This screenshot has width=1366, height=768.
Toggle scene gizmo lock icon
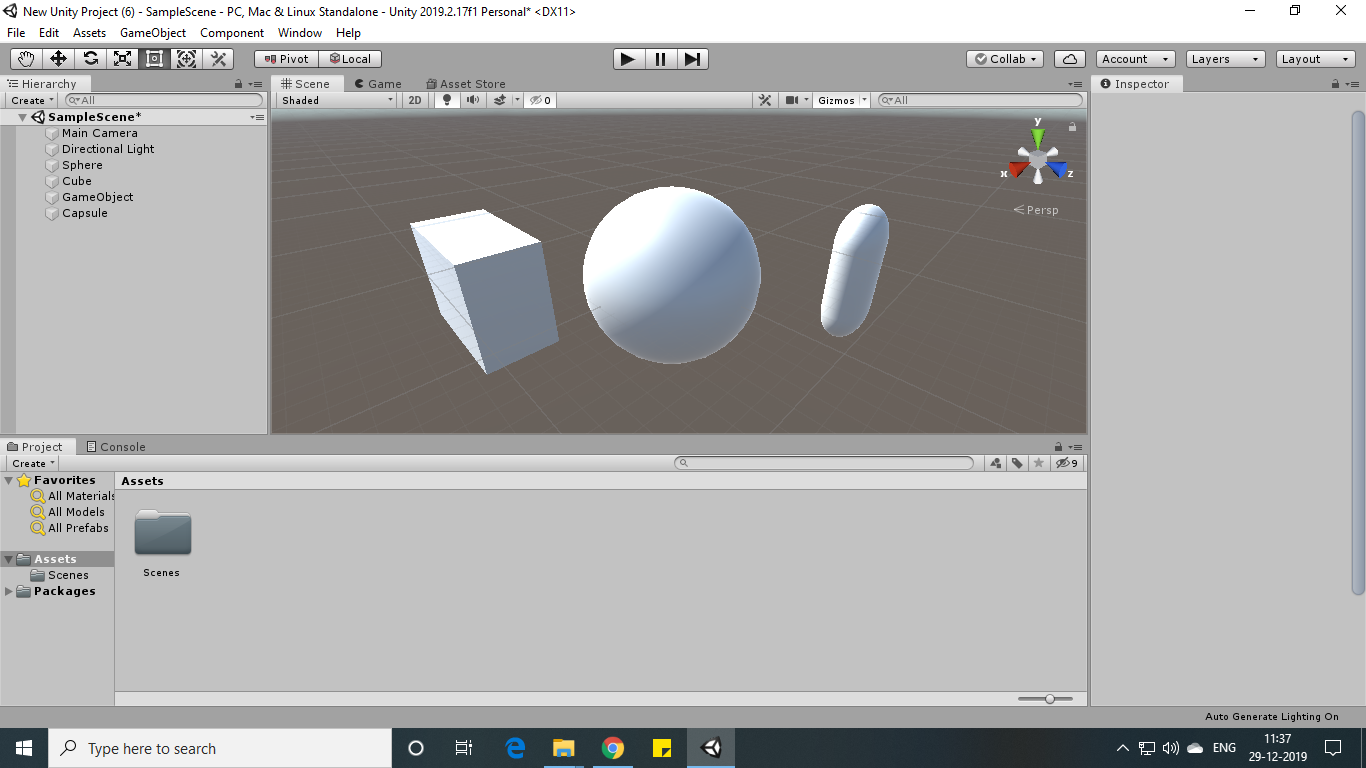(1072, 127)
